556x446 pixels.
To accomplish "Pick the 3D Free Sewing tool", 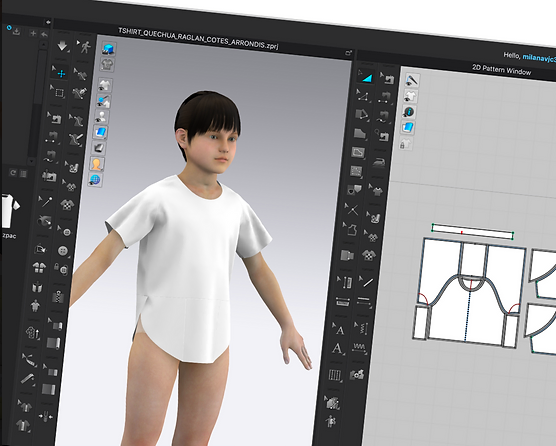I will coord(50,156).
